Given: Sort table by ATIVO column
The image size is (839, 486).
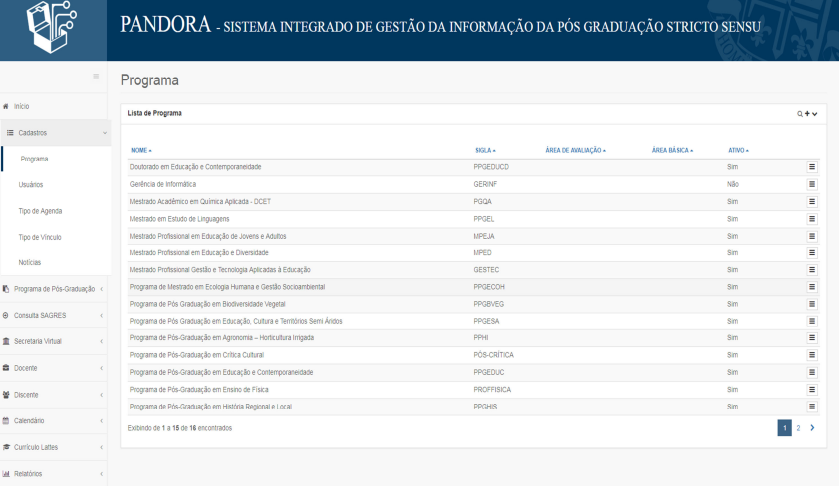Looking at the screenshot, I should point(738,150).
